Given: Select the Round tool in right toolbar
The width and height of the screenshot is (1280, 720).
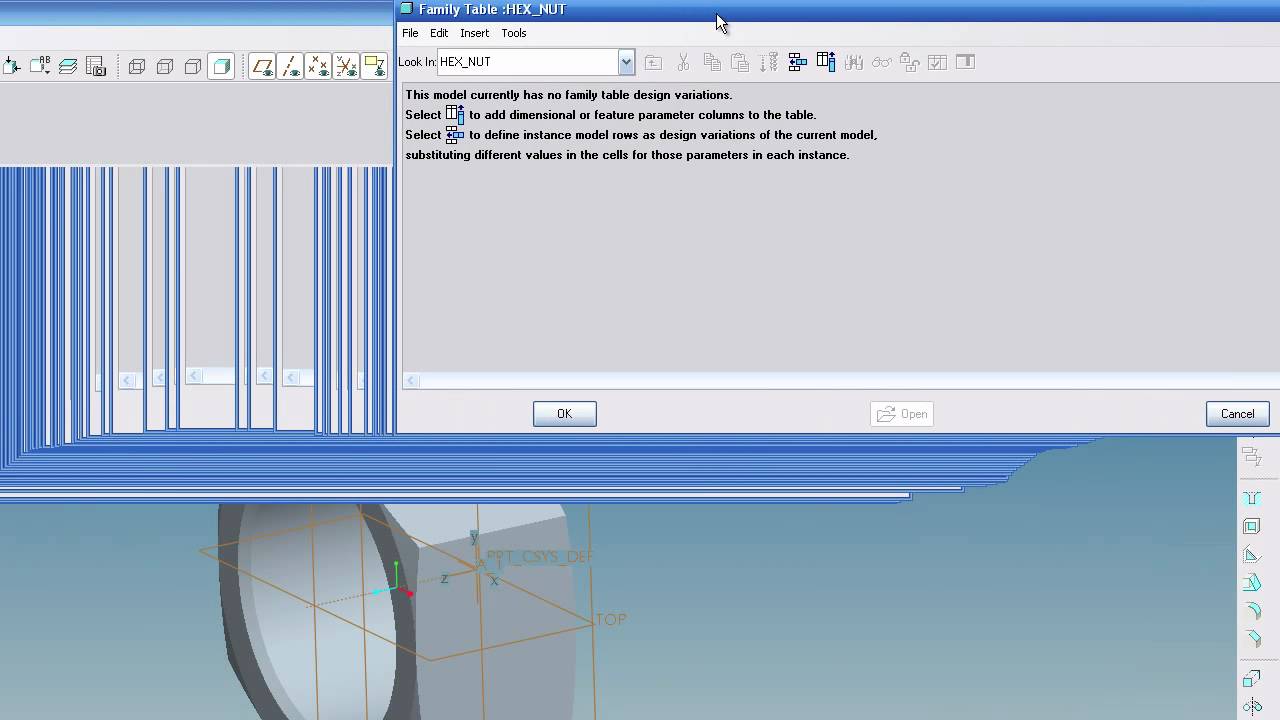Looking at the screenshot, I should click(1251, 611).
